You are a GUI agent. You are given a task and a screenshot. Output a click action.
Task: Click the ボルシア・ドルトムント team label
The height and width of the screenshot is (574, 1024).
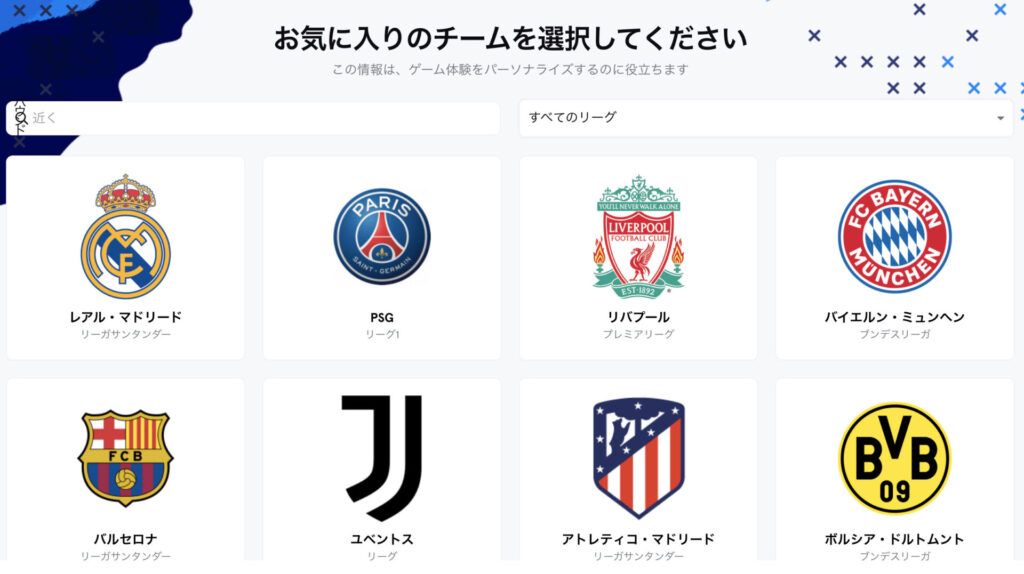point(894,539)
